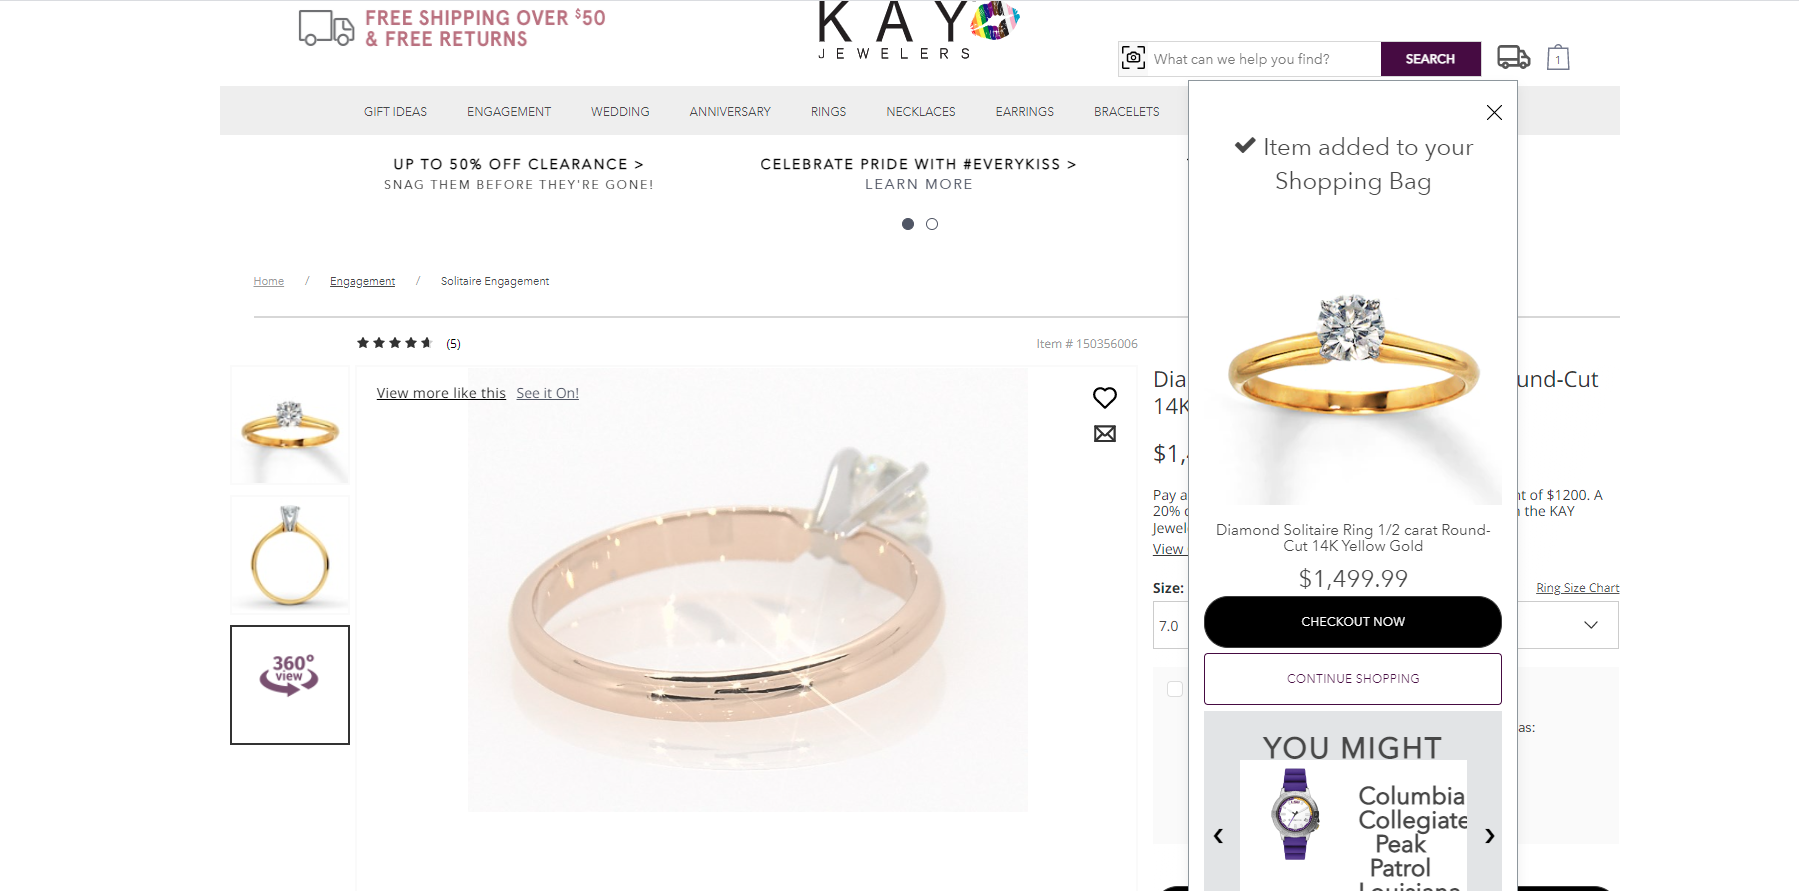Click the Checkout Now button
Screen dimensions: 1799x891
1353,622
